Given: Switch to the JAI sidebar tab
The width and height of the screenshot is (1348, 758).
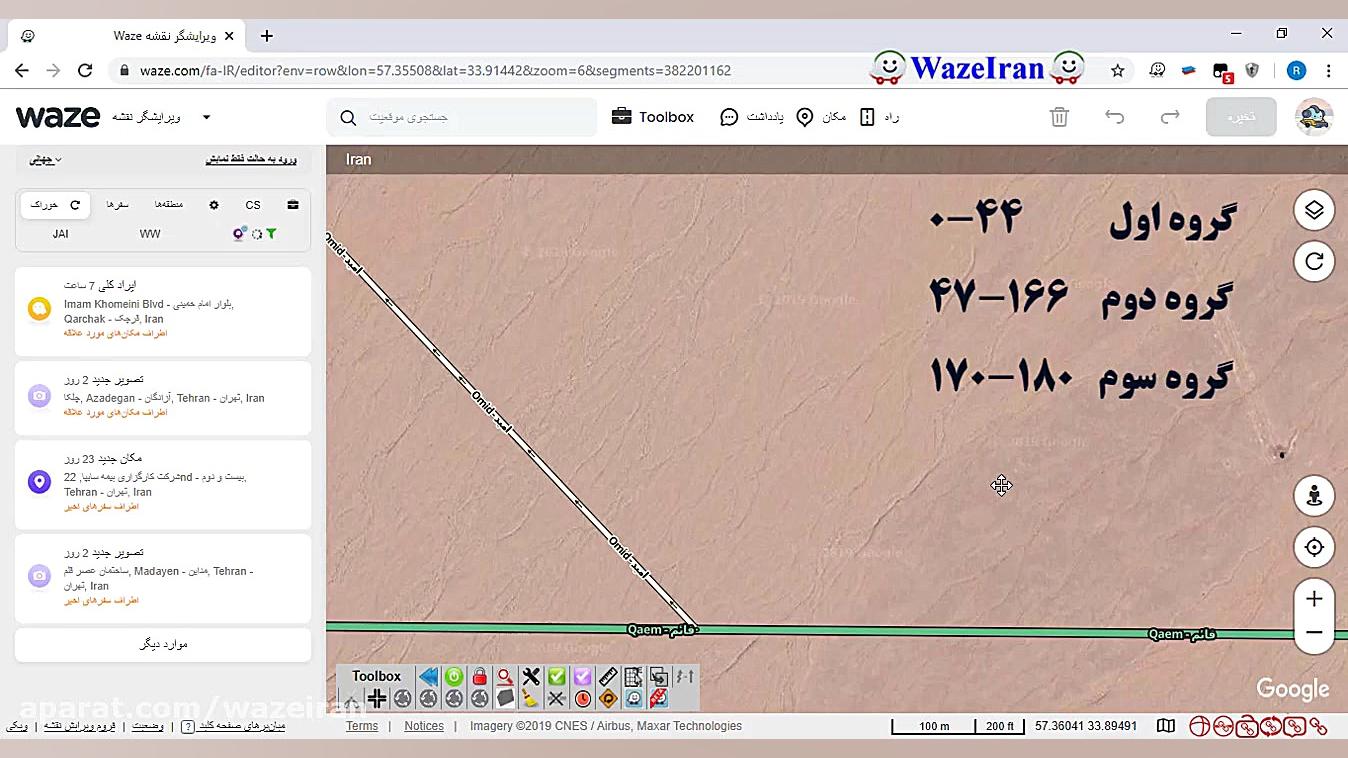Looking at the screenshot, I should coord(61,234).
